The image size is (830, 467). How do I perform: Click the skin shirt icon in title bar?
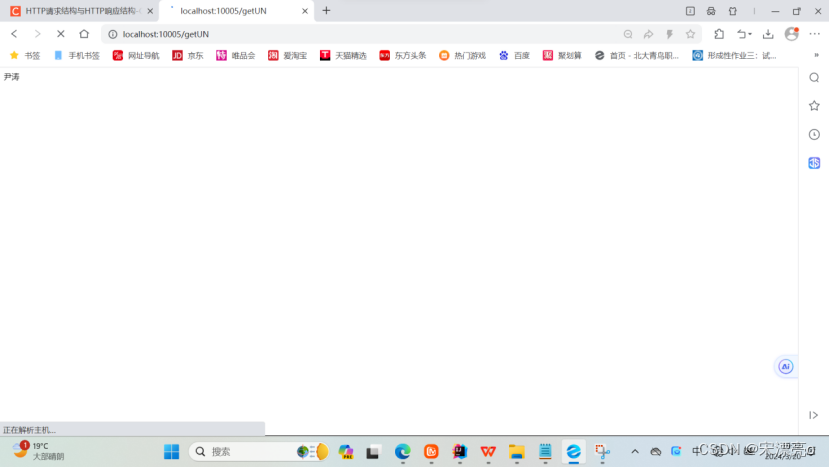tap(733, 11)
